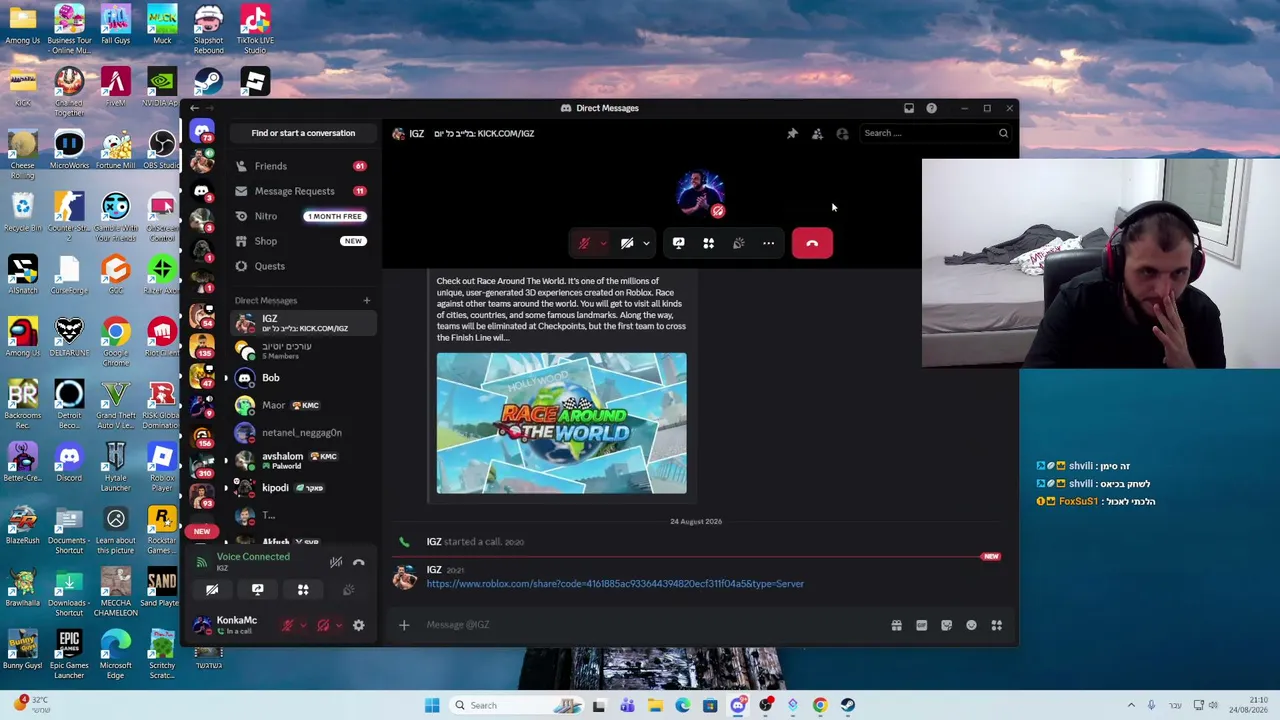Click IGZ's avatar in the call view
The image size is (1280, 720).
coord(700,193)
